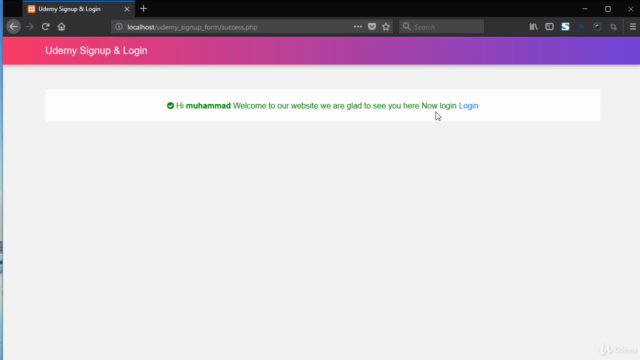Viewport: 640px width, 360px height.
Task: Click the bold name 'muhammad'
Action: 208,106
